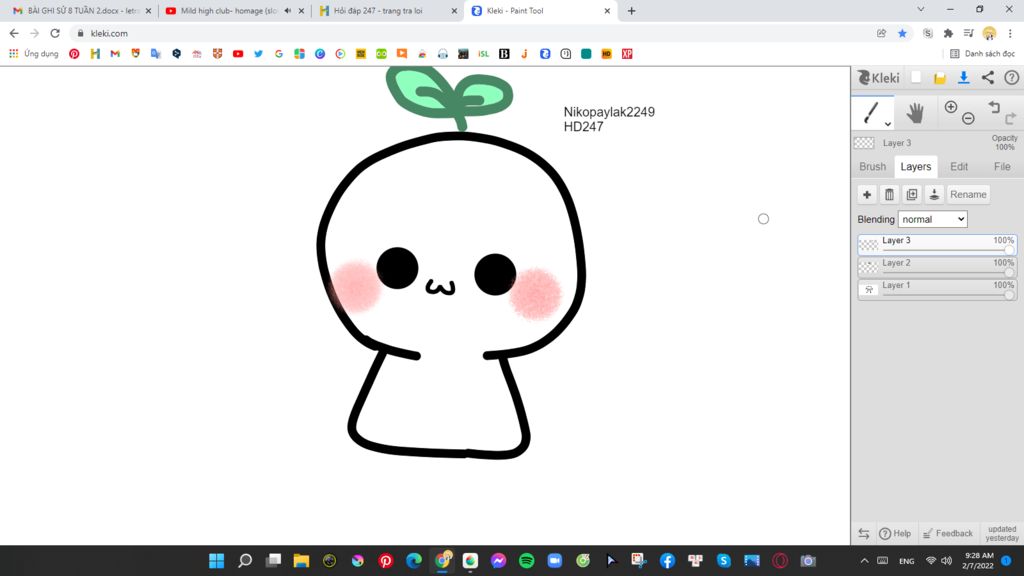Open the Pinterest bookmark
Screen dimensions: 1024x576
tap(74, 54)
